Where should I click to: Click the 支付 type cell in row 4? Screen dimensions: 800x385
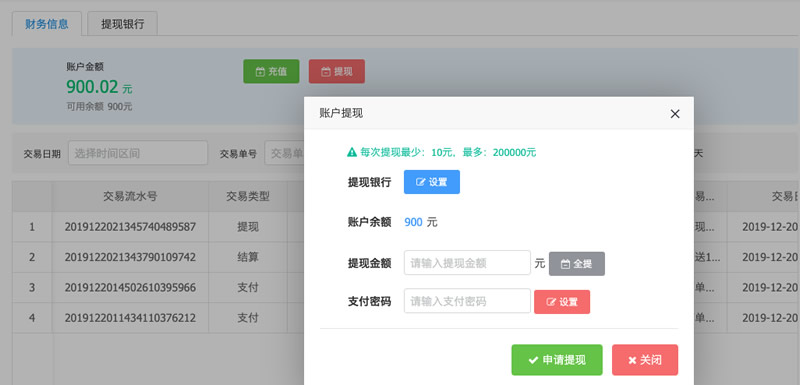248,318
